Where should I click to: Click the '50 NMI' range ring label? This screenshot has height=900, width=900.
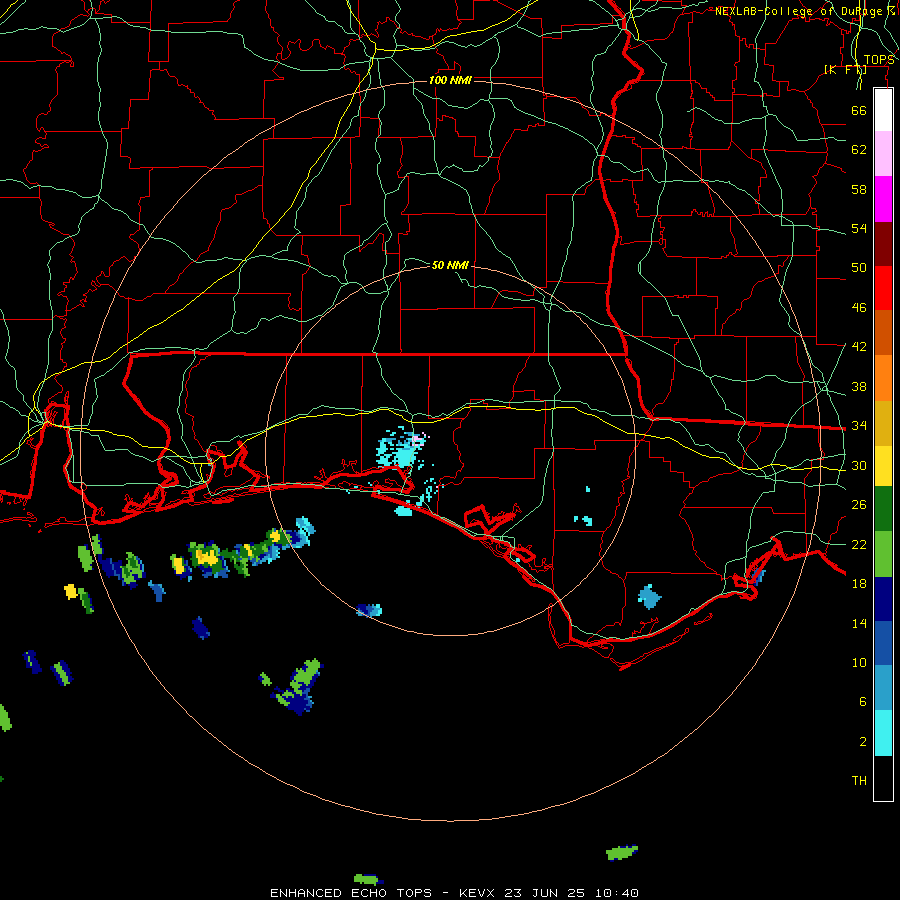pyautogui.click(x=450, y=265)
